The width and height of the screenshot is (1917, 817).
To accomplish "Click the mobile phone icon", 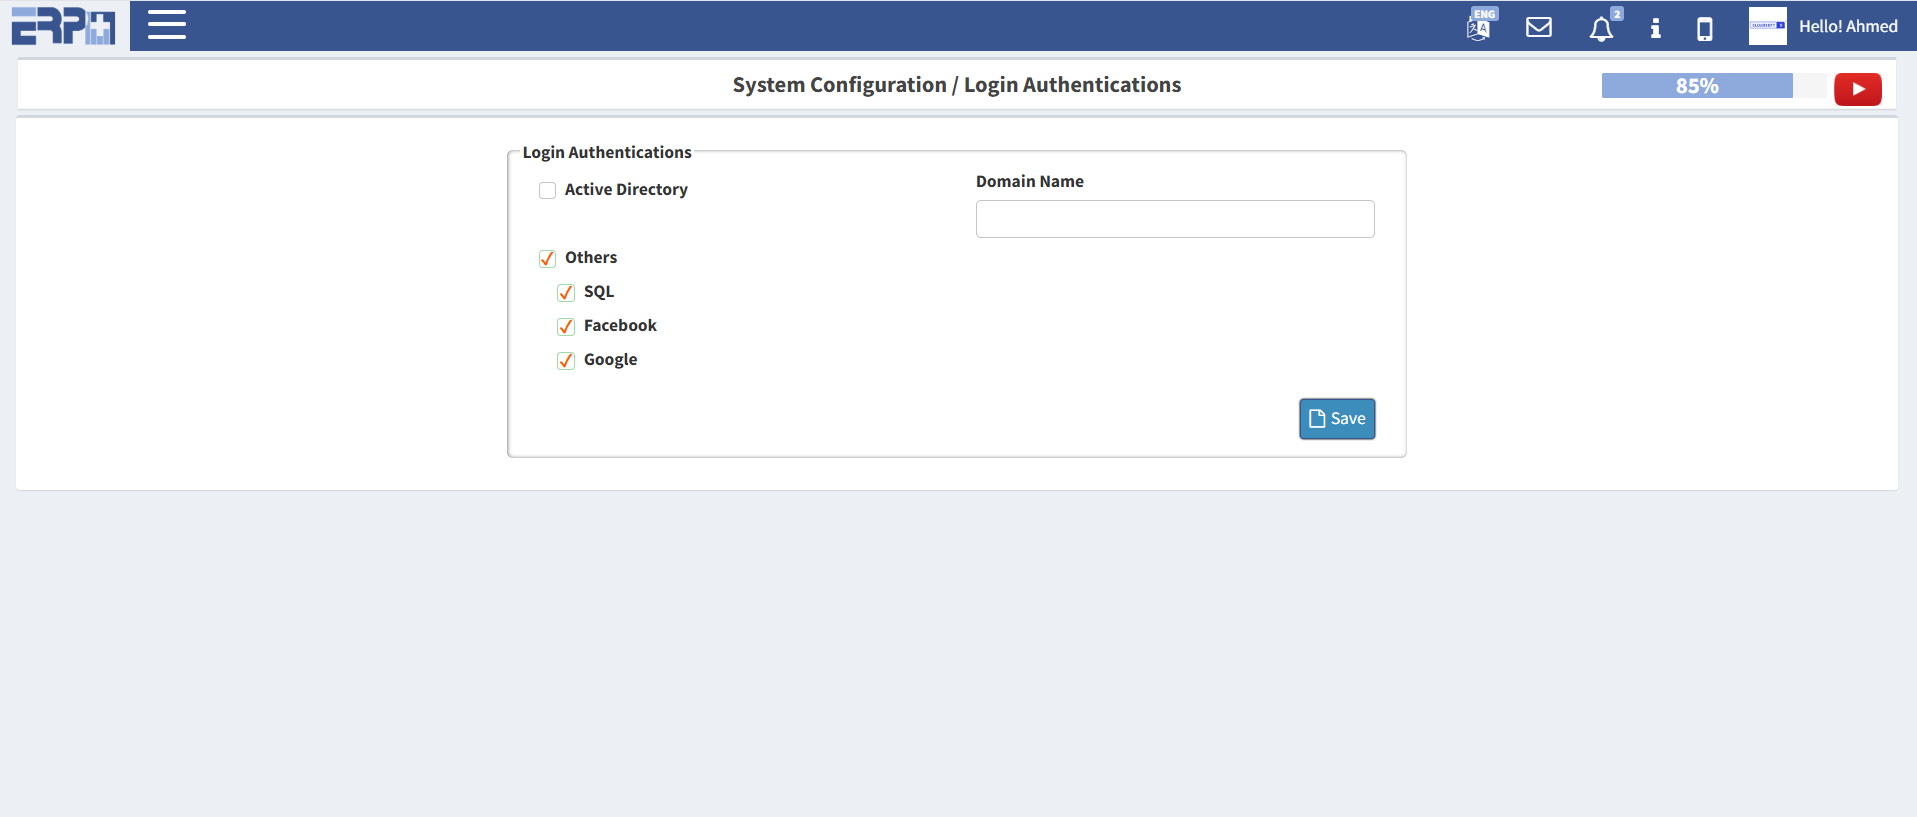I will click(1705, 29).
